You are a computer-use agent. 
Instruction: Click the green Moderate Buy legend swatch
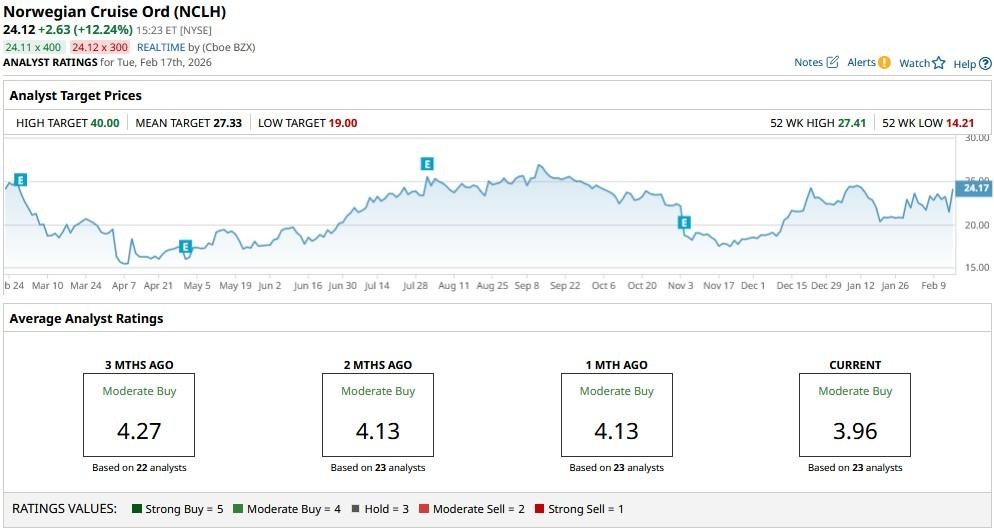click(x=238, y=508)
